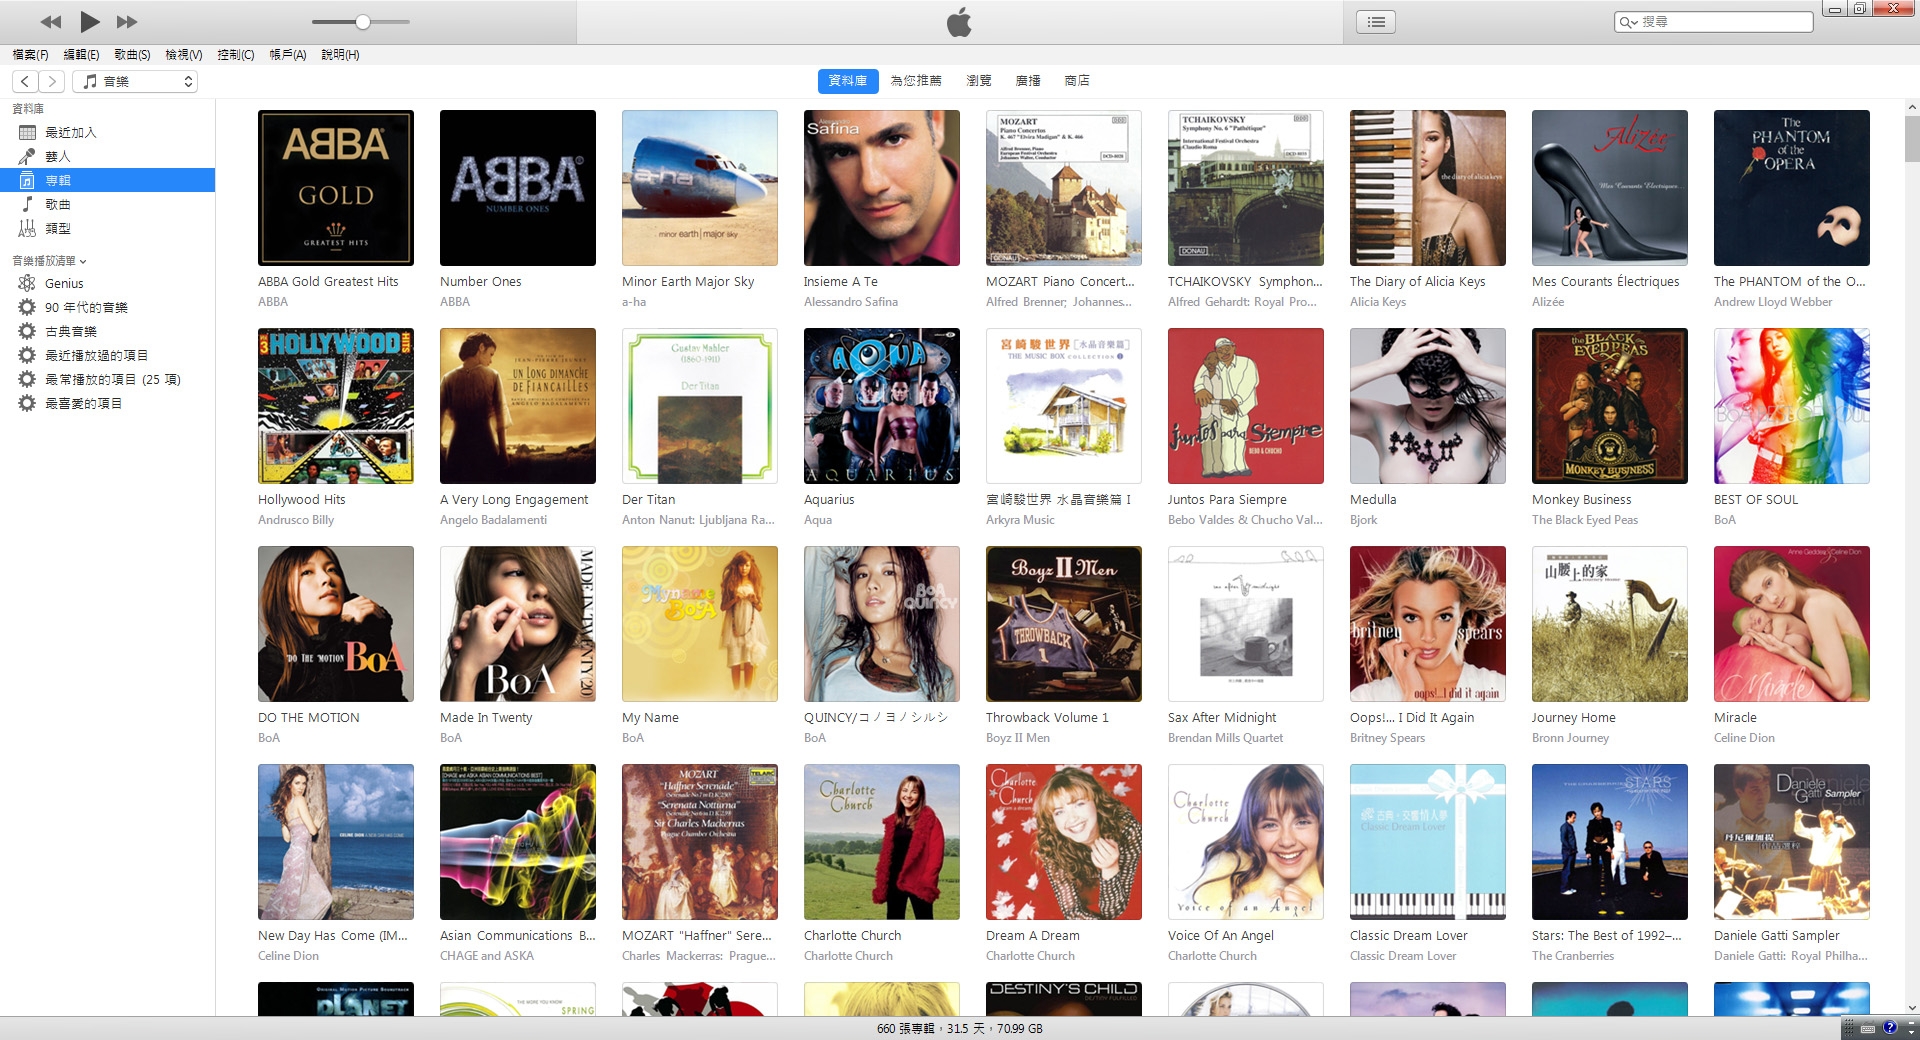This screenshot has height=1040, width=1920.
Task: Open the Throwback Volume 1 album cover
Action: coord(1064,624)
